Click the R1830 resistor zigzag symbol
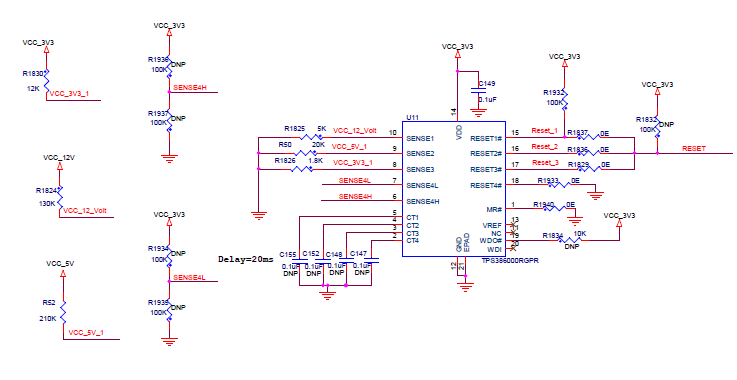 (x=46, y=80)
